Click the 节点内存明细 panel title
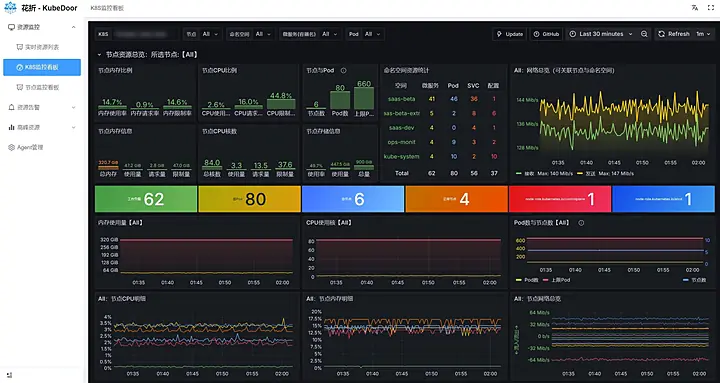720x383 pixels. pyautogui.click(x=330, y=299)
